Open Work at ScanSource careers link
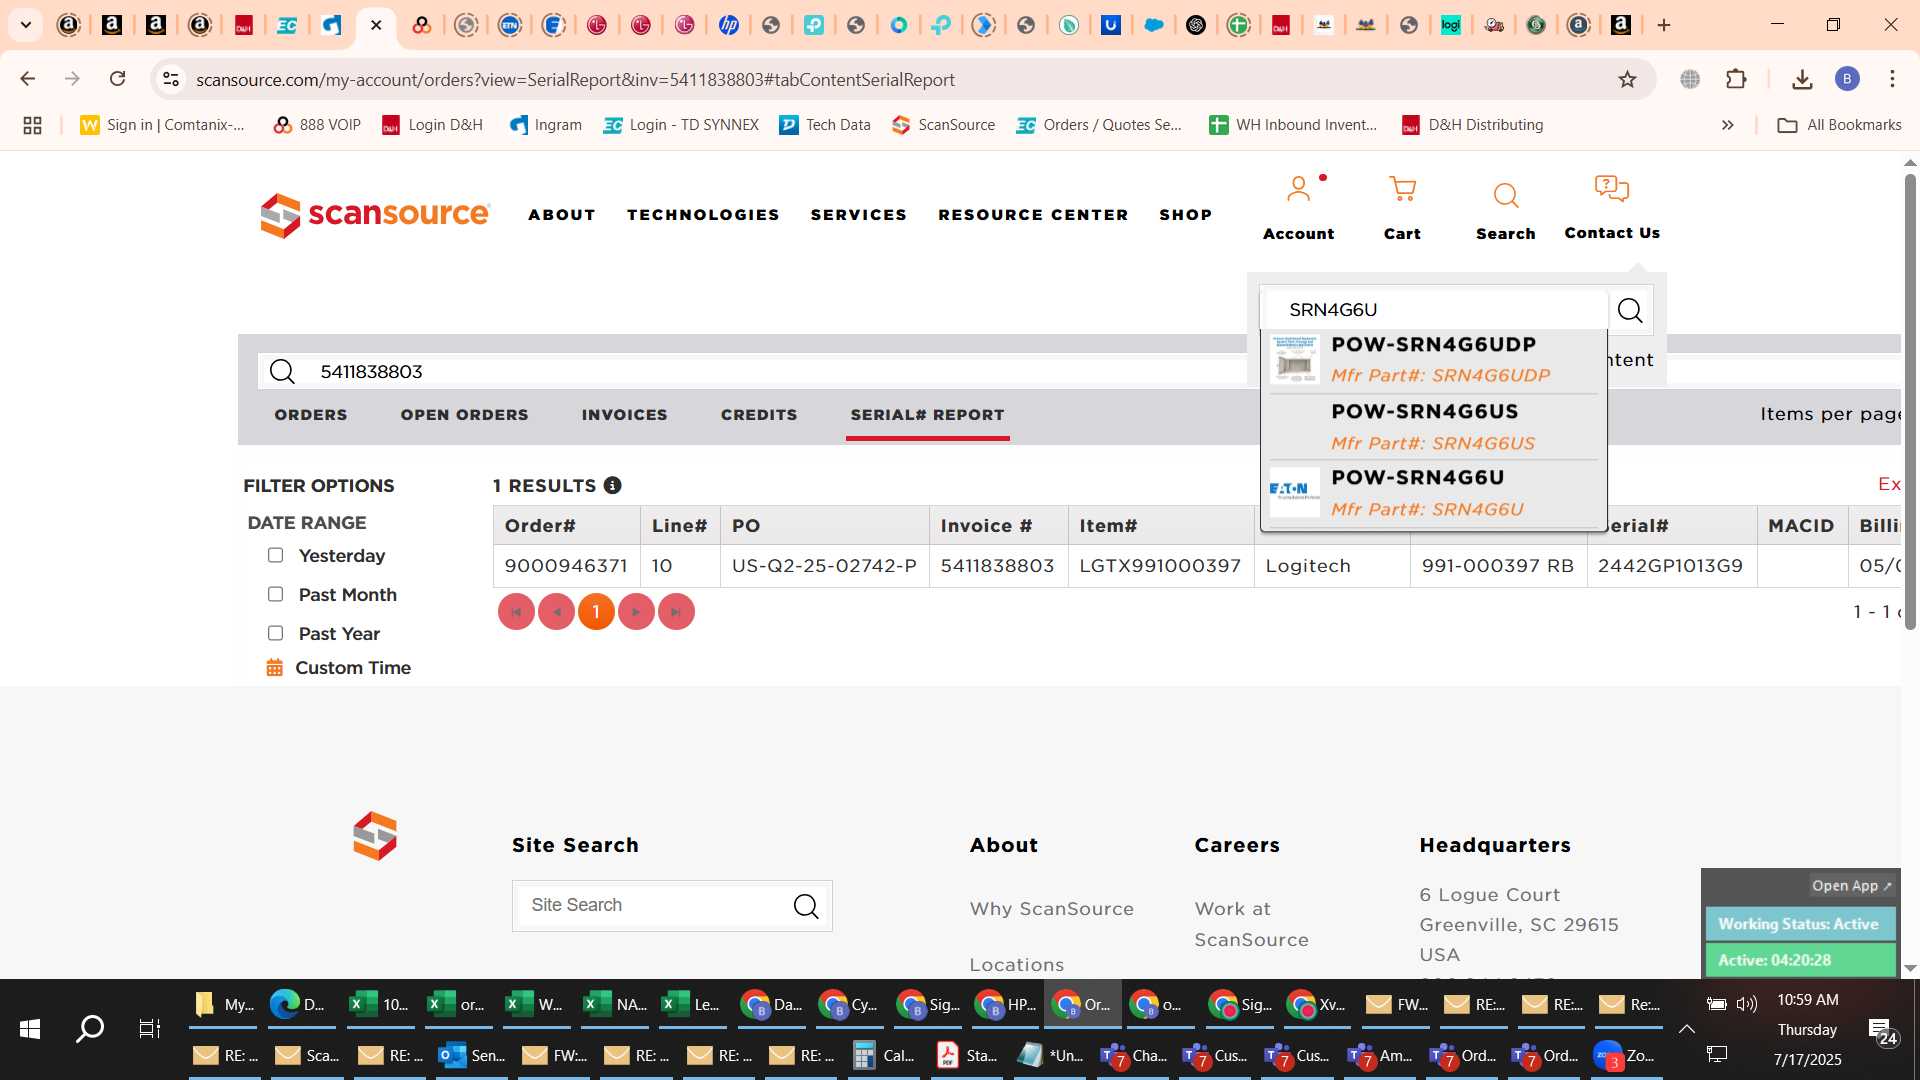Viewport: 1920px width, 1080px height. coord(1251,924)
